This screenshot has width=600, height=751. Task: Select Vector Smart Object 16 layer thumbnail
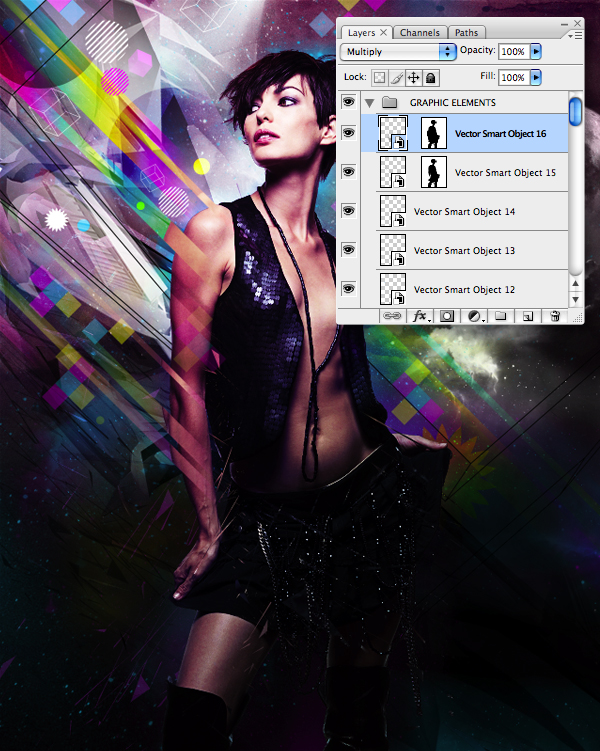click(x=393, y=133)
